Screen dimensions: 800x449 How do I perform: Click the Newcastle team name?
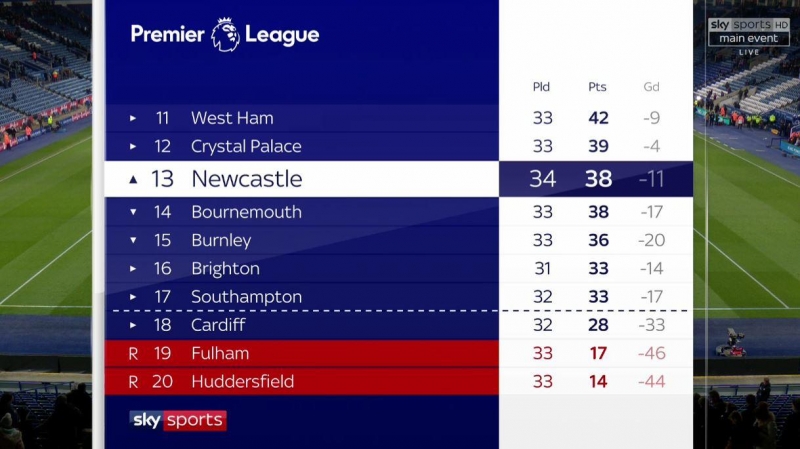(246, 179)
